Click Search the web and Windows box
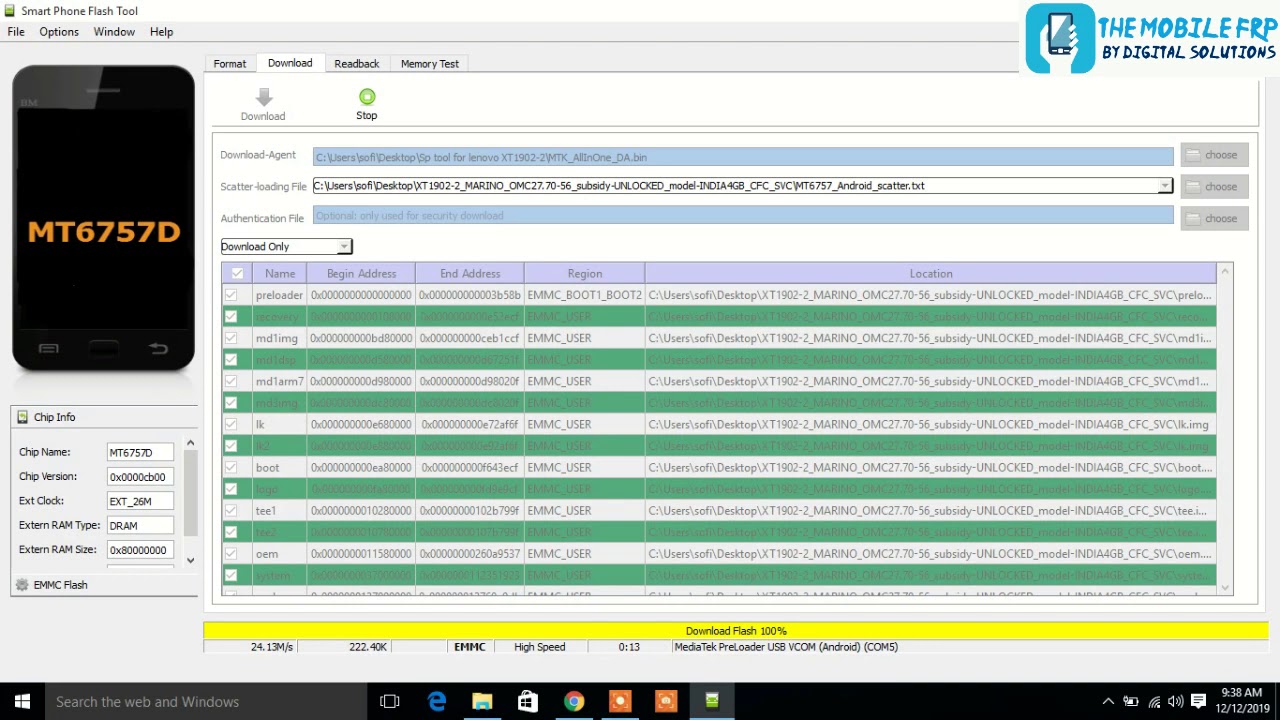The height and width of the screenshot is (720, 1280). coord(206,702)
